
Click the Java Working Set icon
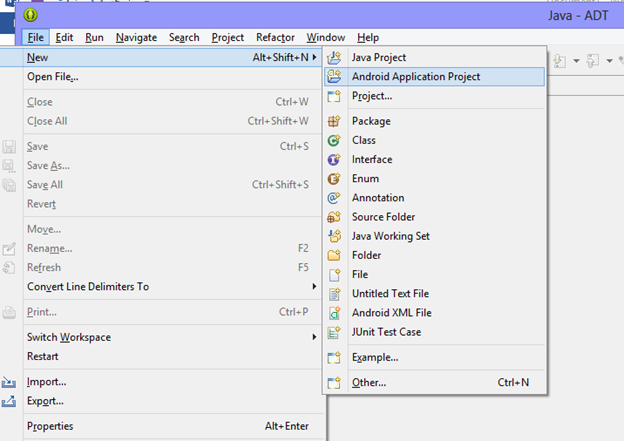click(334, 236)
